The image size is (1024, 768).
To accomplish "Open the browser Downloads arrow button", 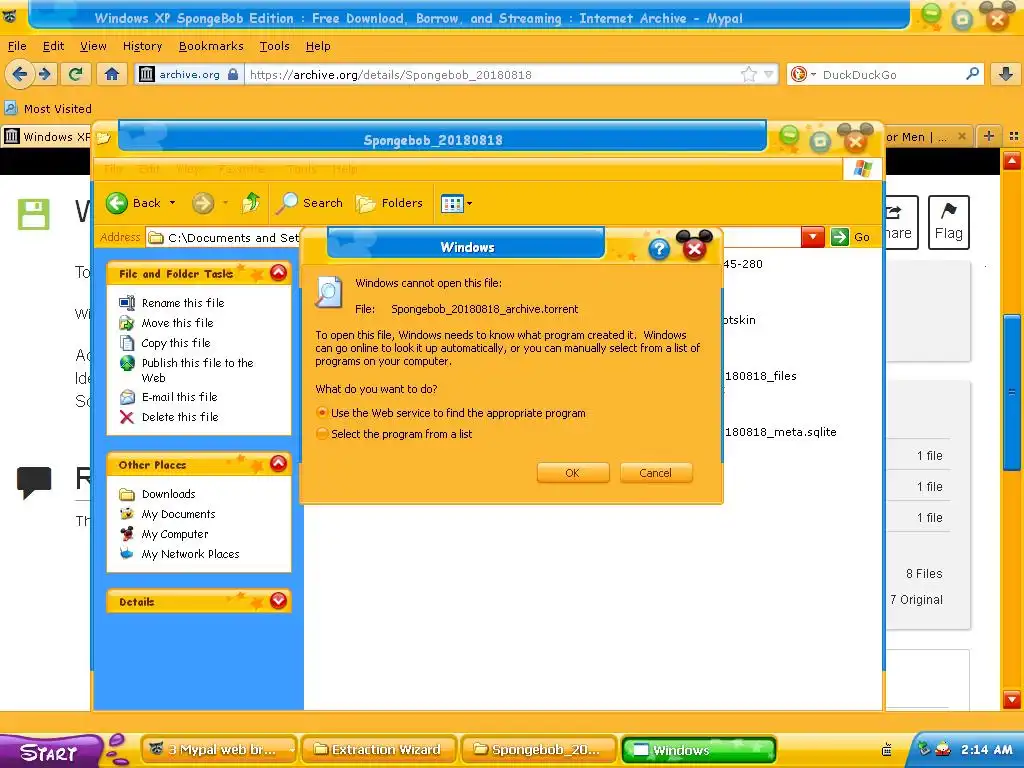I will 1006,74.
